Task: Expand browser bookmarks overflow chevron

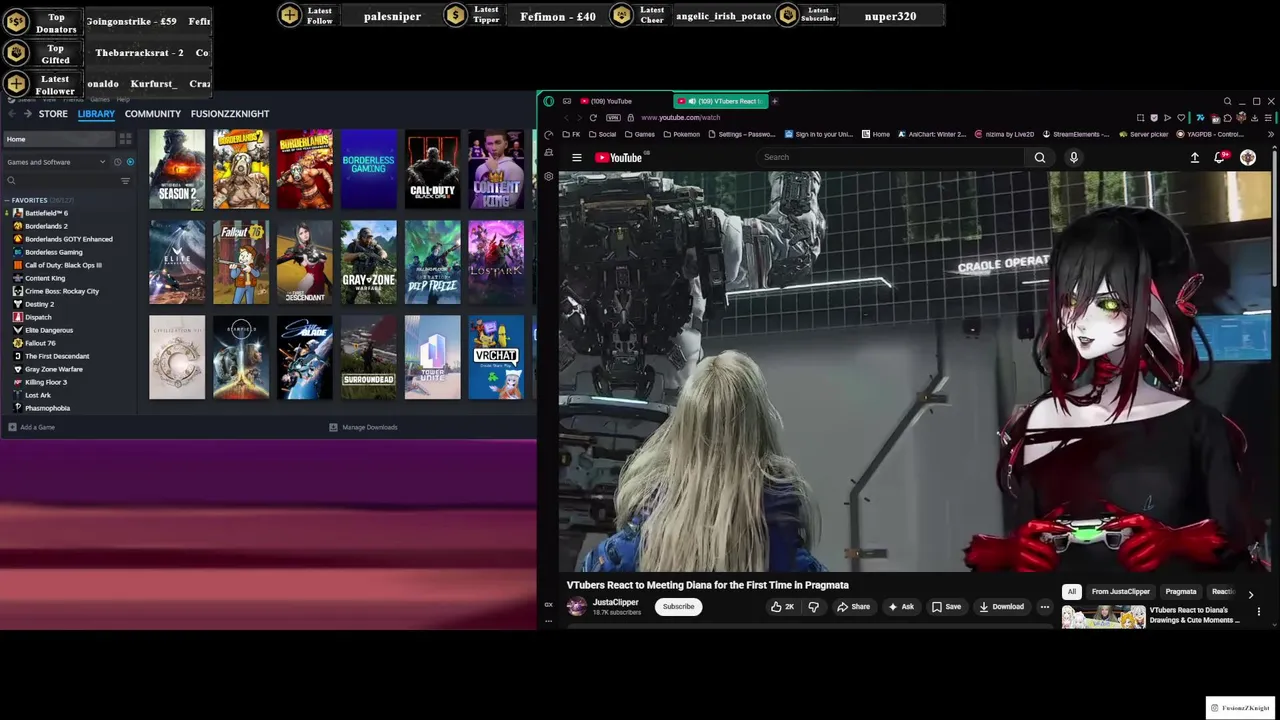Action: click(x=1271, y=134)
